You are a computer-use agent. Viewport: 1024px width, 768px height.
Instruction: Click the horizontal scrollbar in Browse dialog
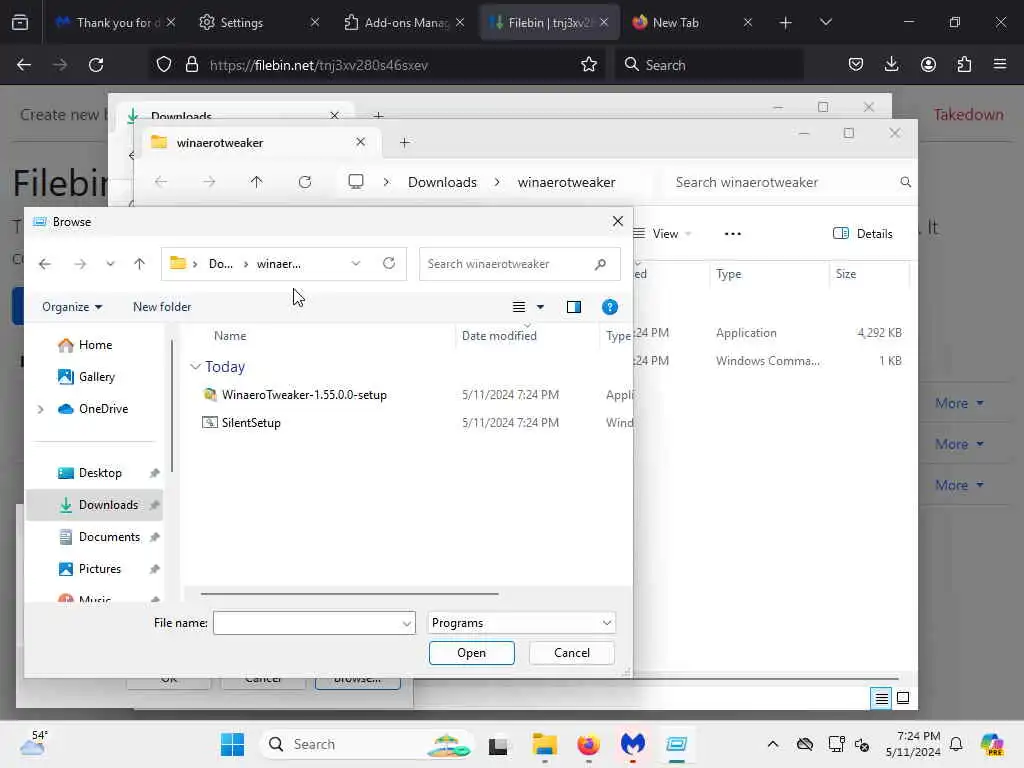349,594
